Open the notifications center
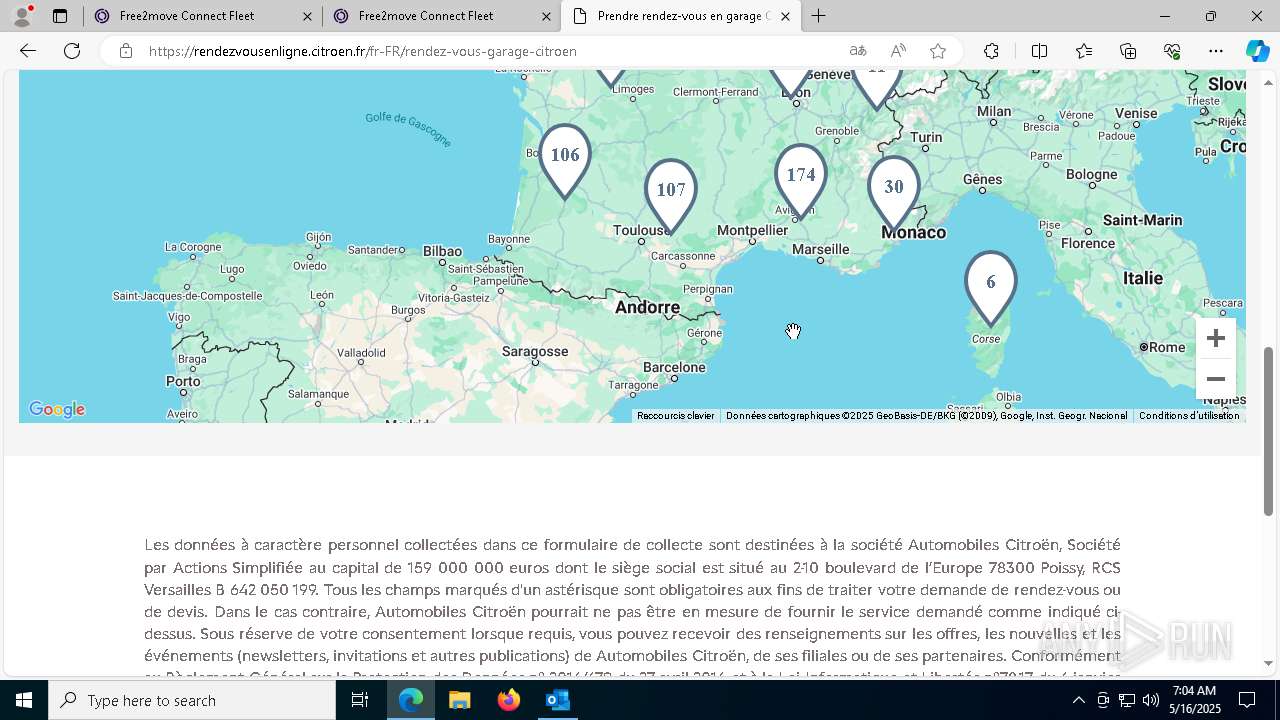1280x720 pixels. point(1247,700)
